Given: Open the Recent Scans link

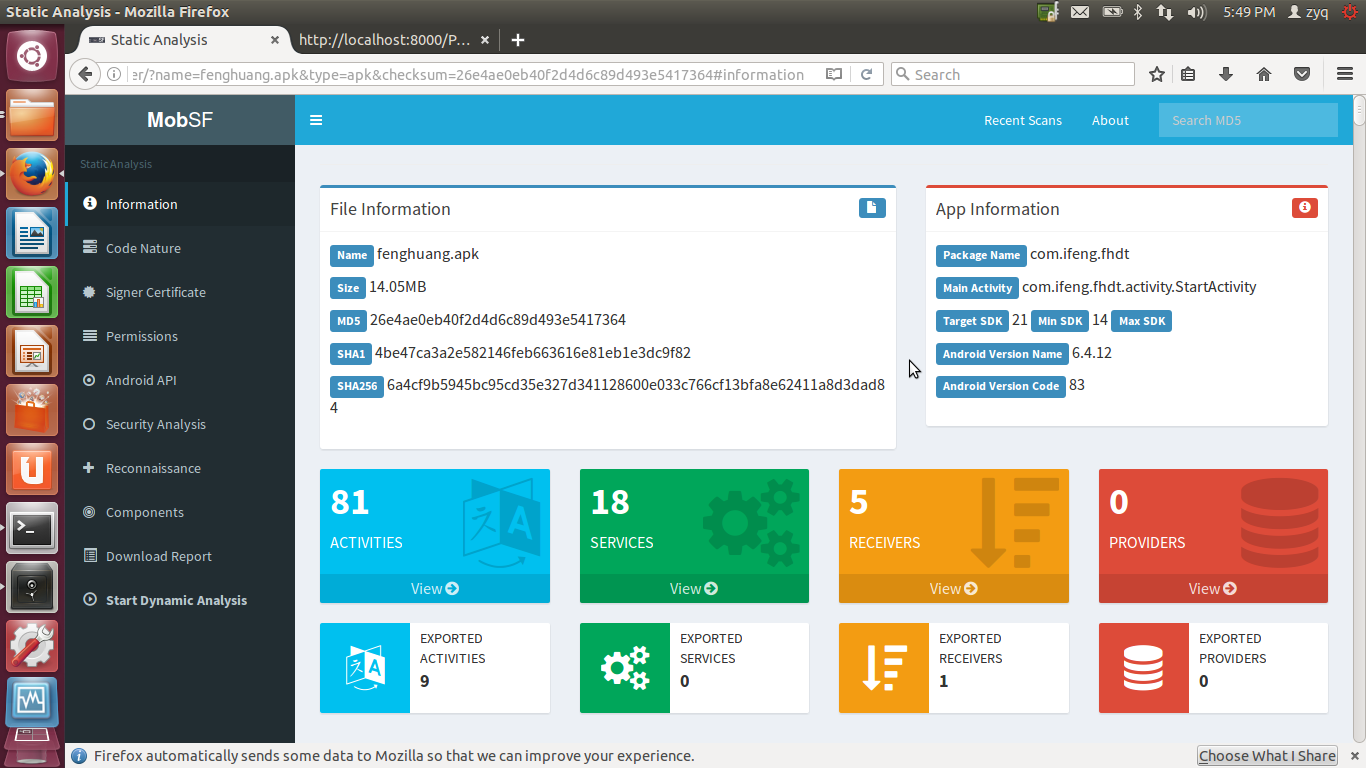Looking at the screenshot, I should (x=1023, y=120).
